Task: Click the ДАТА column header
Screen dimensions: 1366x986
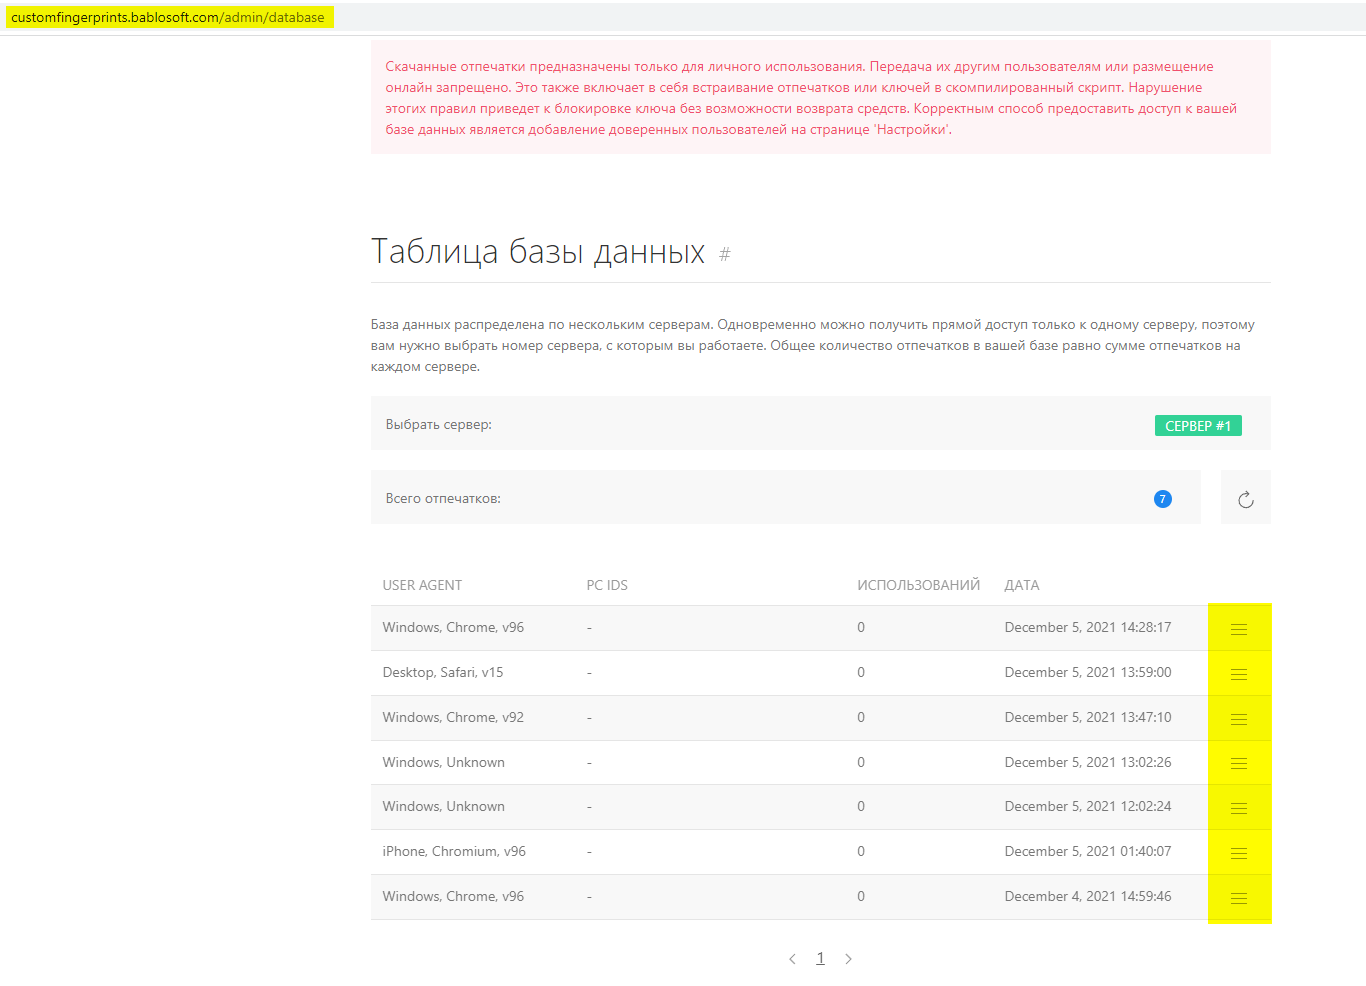Action: (x=1021, y=585)
